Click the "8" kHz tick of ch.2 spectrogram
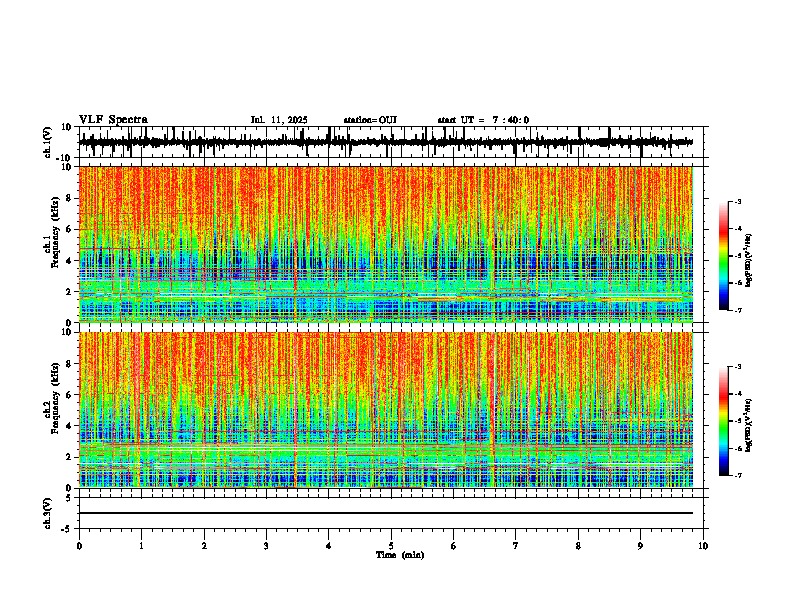Viewport: 792px width, 612px height. tap(70, 364)
